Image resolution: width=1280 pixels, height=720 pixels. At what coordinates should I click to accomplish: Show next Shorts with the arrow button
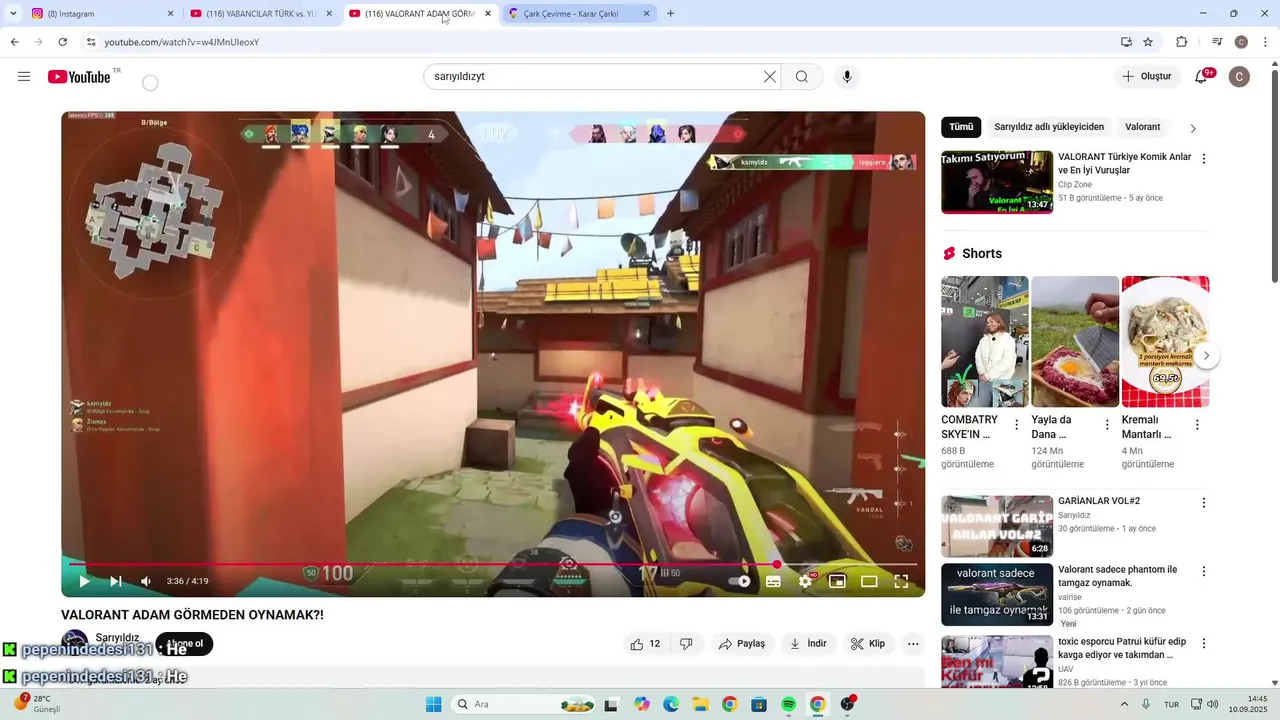[x=1206, y=355]
